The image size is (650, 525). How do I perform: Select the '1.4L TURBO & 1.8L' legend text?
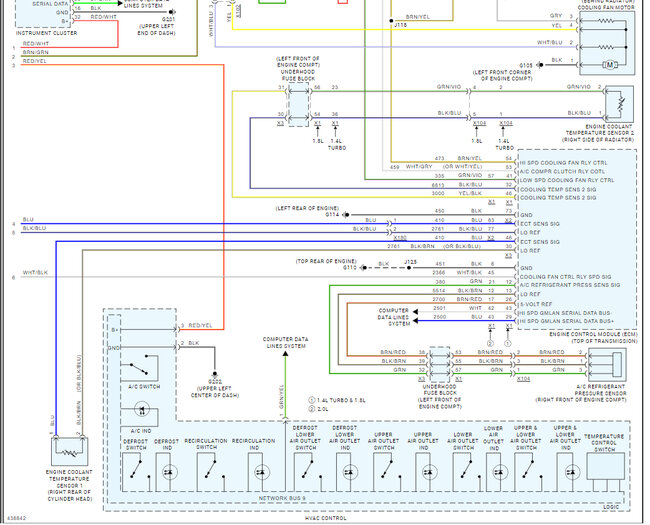point(341,400)
